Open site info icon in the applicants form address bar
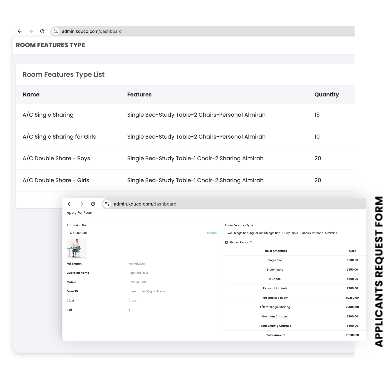389x379 pixels. pos(107,204)
